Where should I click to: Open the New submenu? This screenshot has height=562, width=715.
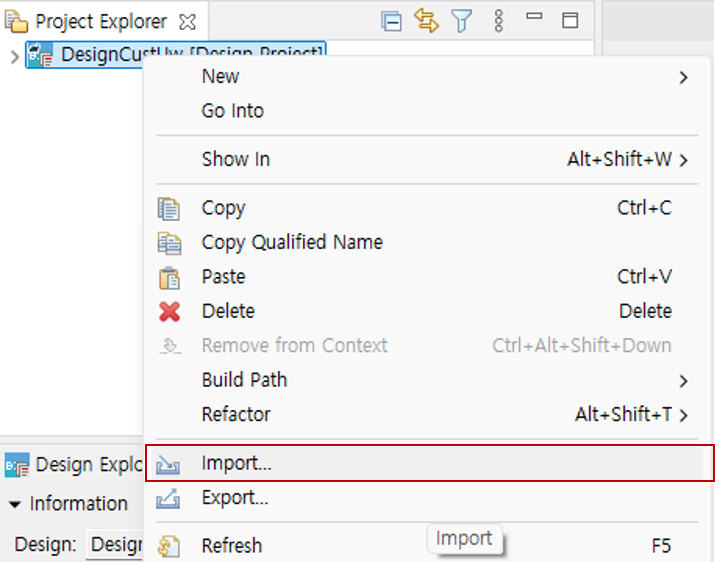[220, 76]
